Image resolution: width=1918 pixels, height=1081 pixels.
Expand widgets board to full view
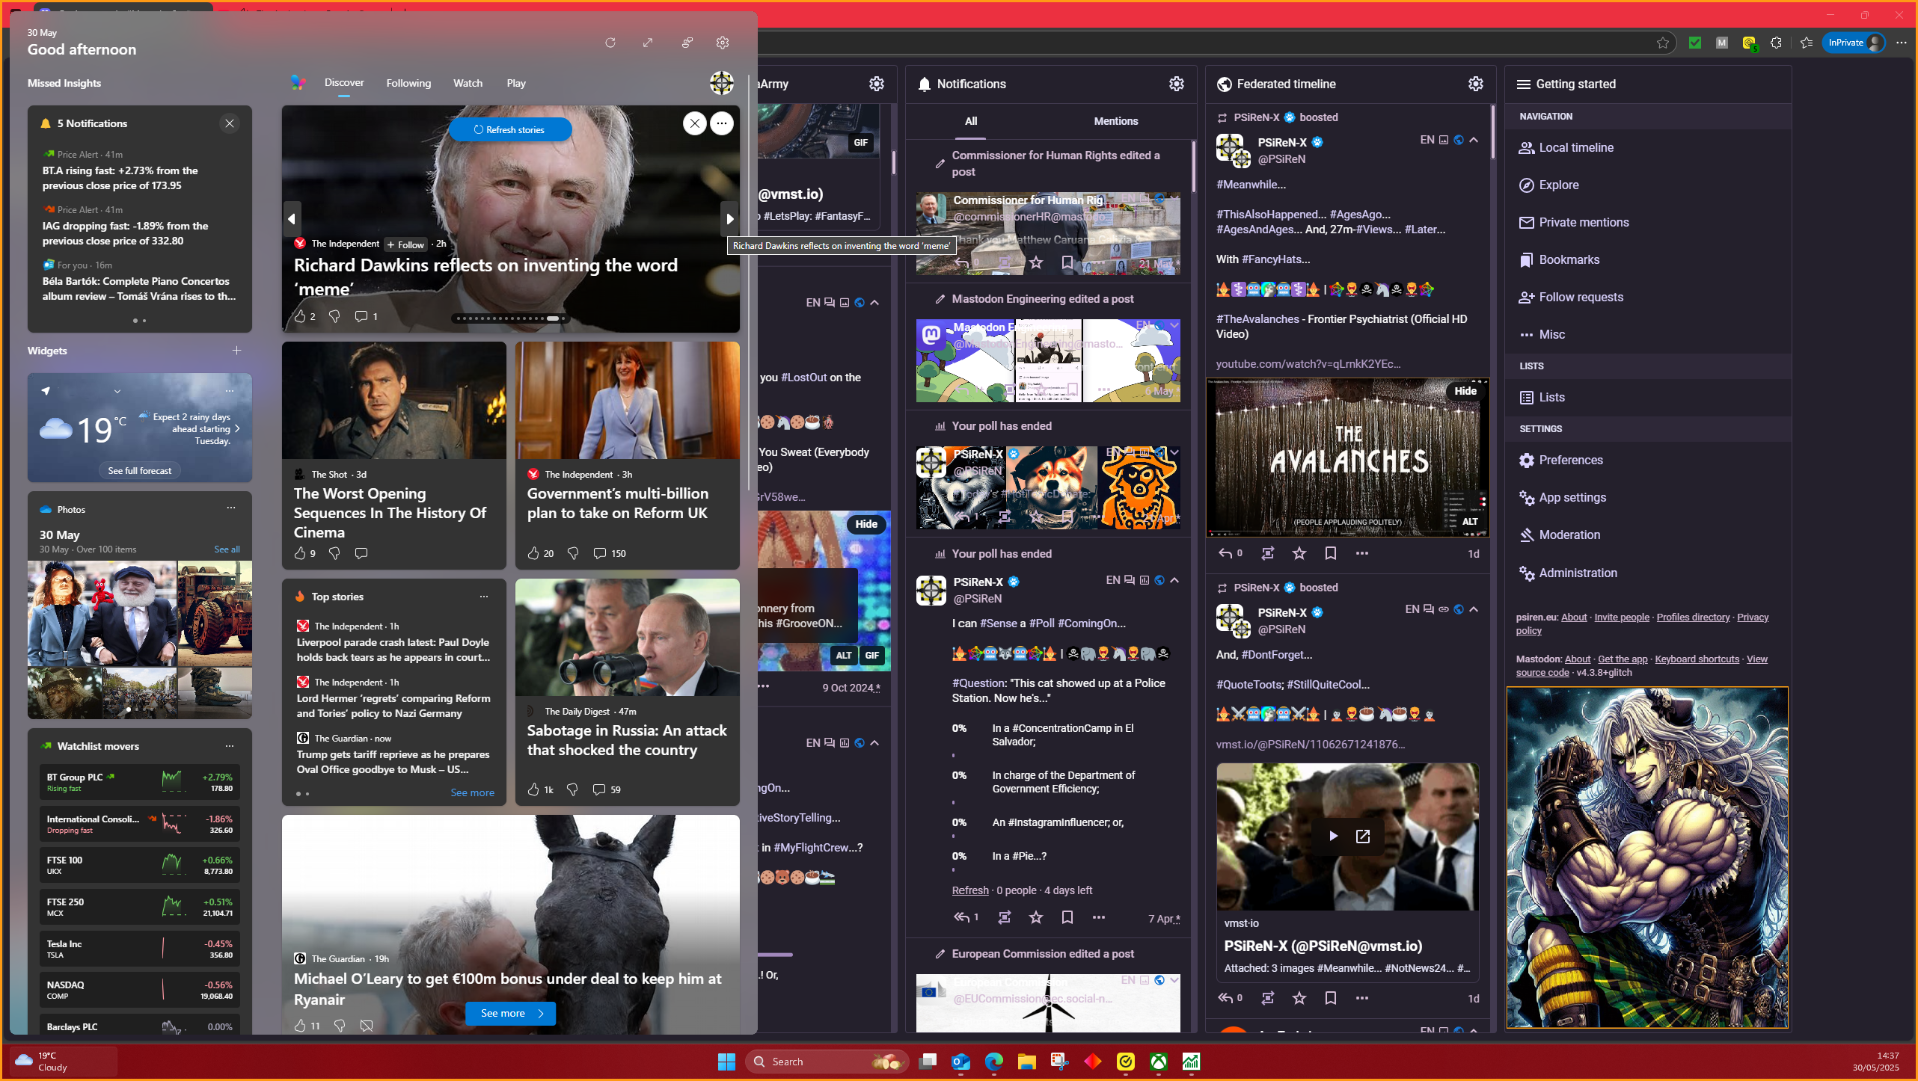tap(648, 43)
